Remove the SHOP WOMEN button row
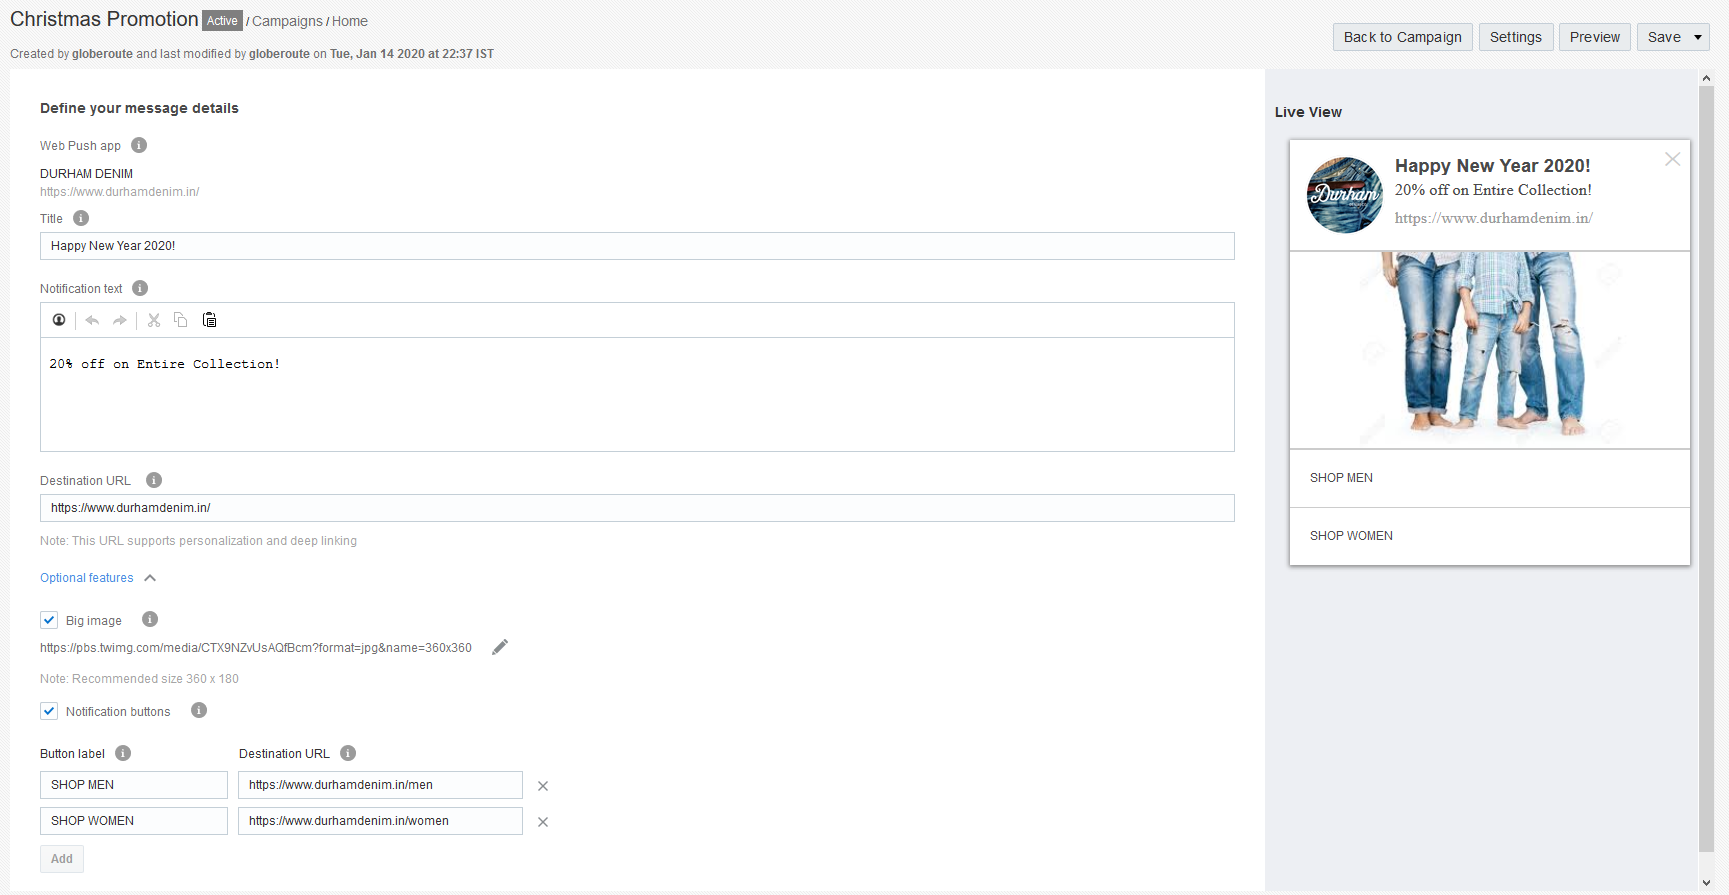This screenshot has width=1729, height=895. [543, 822]
